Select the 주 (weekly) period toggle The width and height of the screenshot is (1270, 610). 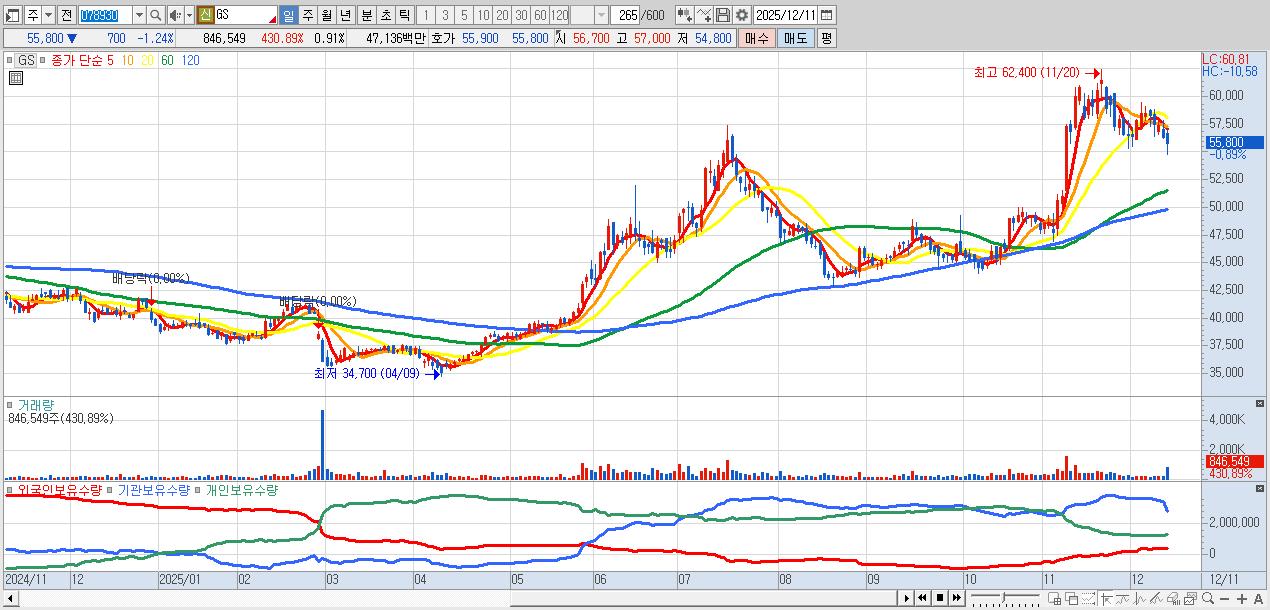(x=307, y=15)
